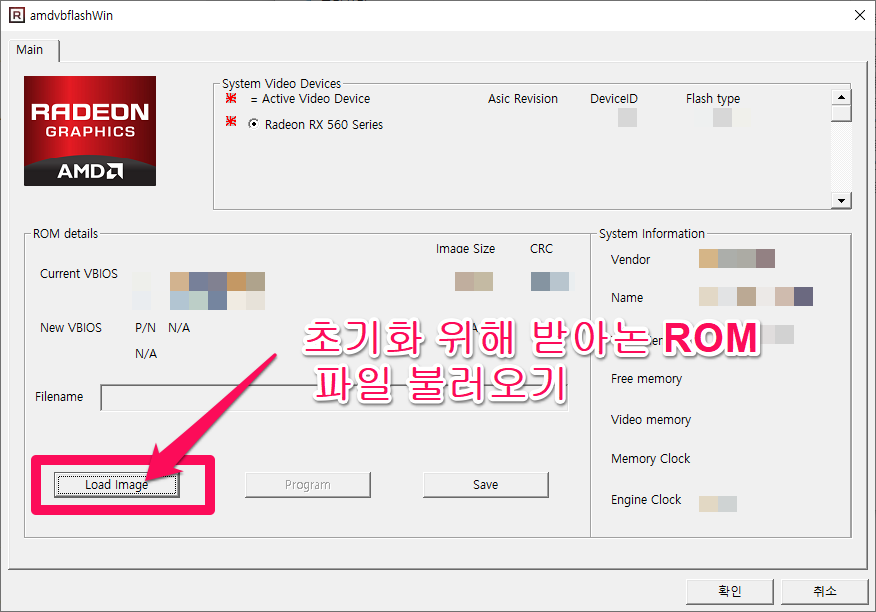
Task: Click the scrollbar down arrow in device list
Action: coord(840,200)
